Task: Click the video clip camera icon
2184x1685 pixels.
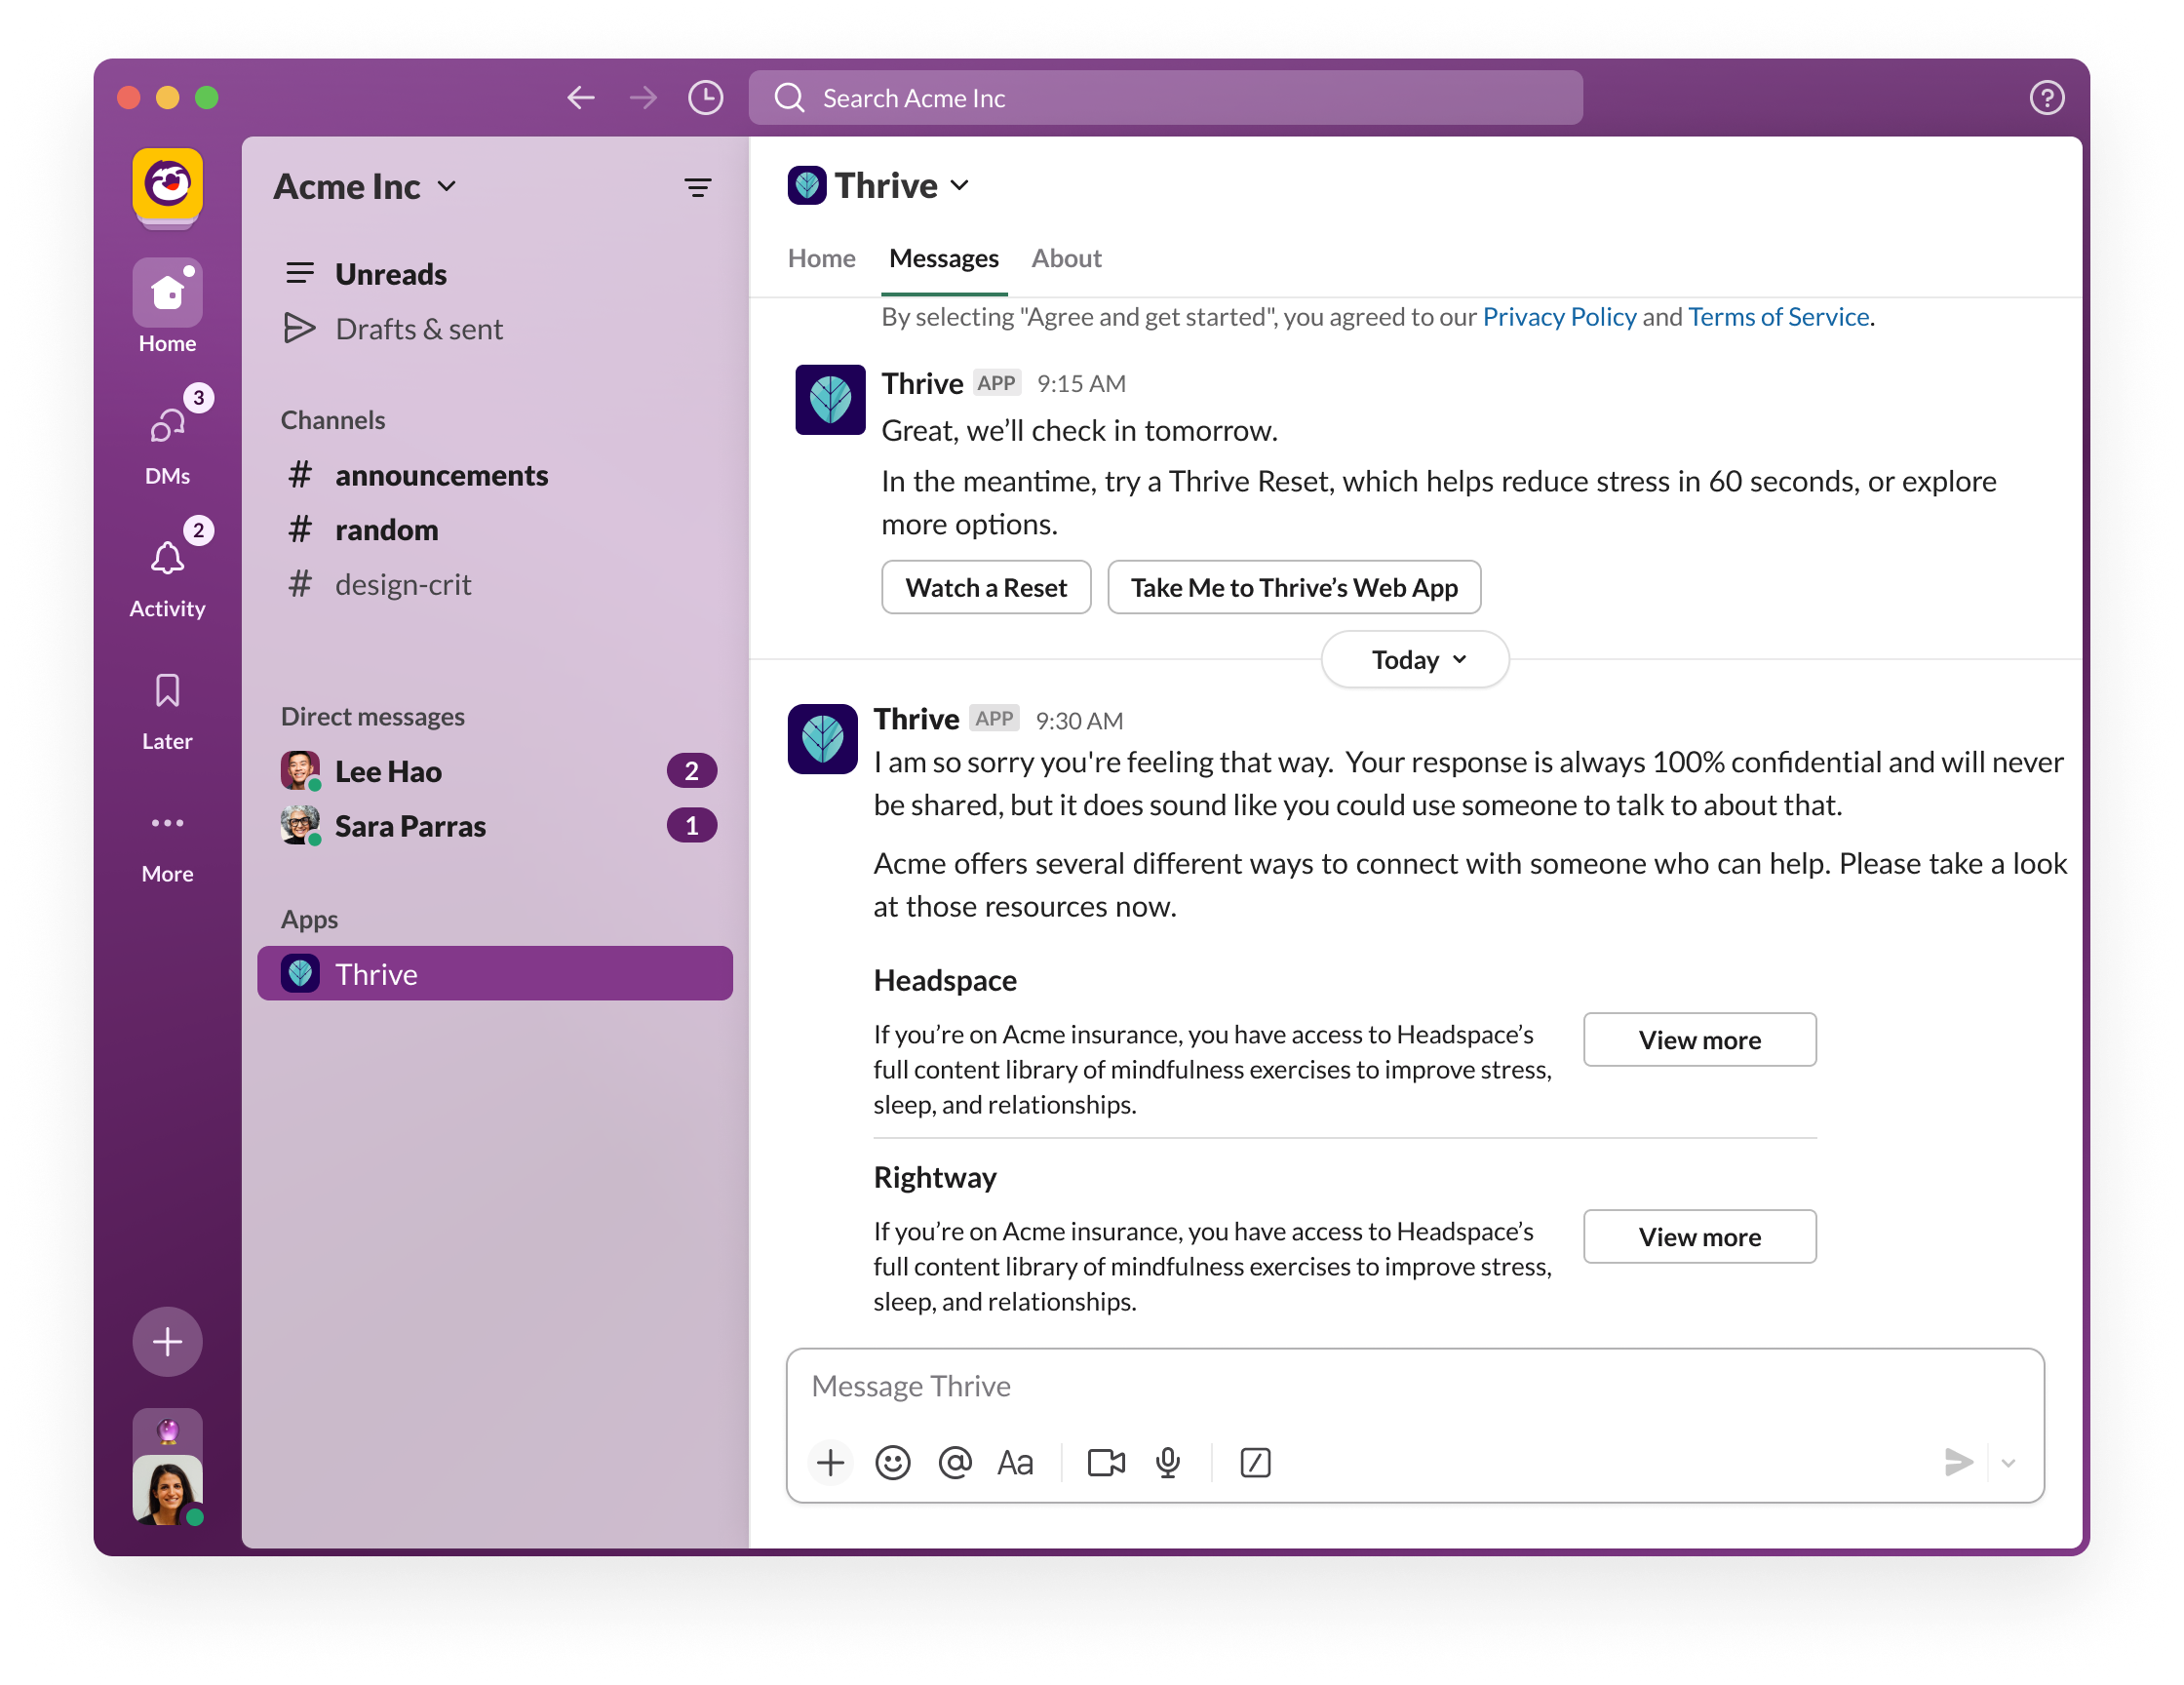Action: 1106,1463
